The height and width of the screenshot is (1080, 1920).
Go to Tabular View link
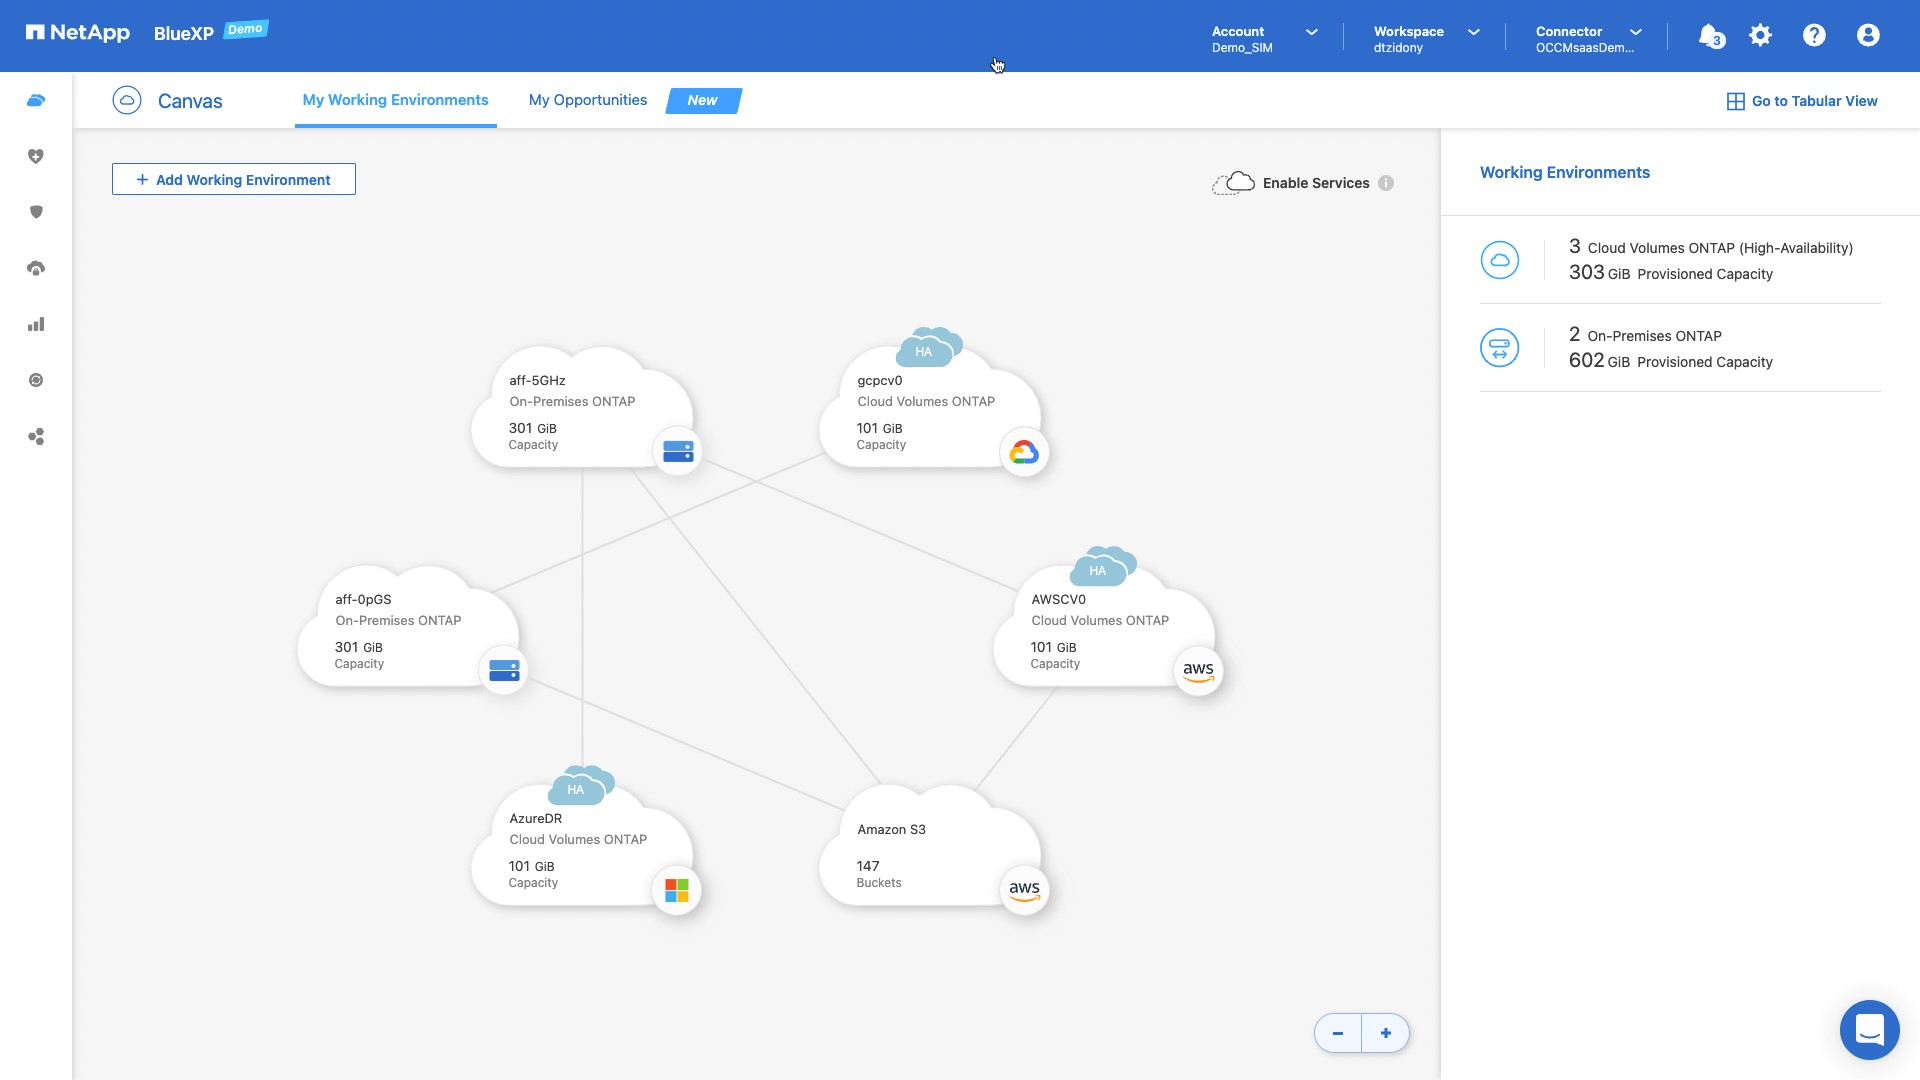pyautogui.click(x=1802, y=101)
